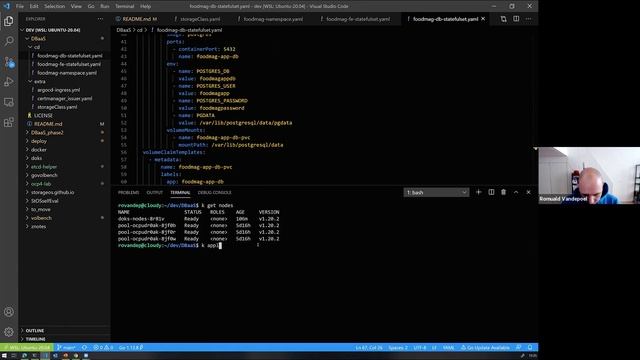Open certmanager_issuer.yaml in explorer

pos(64,98)
